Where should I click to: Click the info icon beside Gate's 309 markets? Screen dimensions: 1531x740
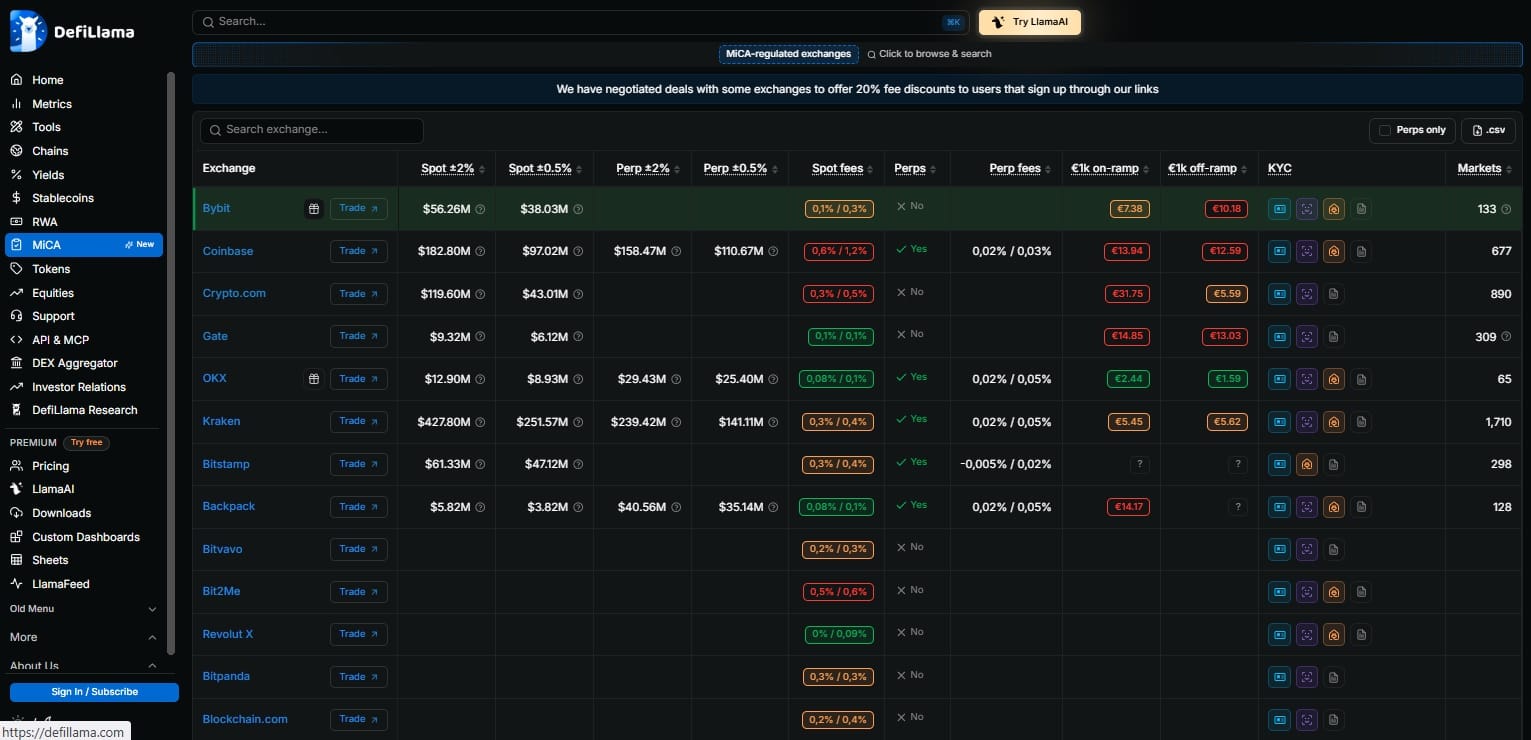[x=1507, y=337]
